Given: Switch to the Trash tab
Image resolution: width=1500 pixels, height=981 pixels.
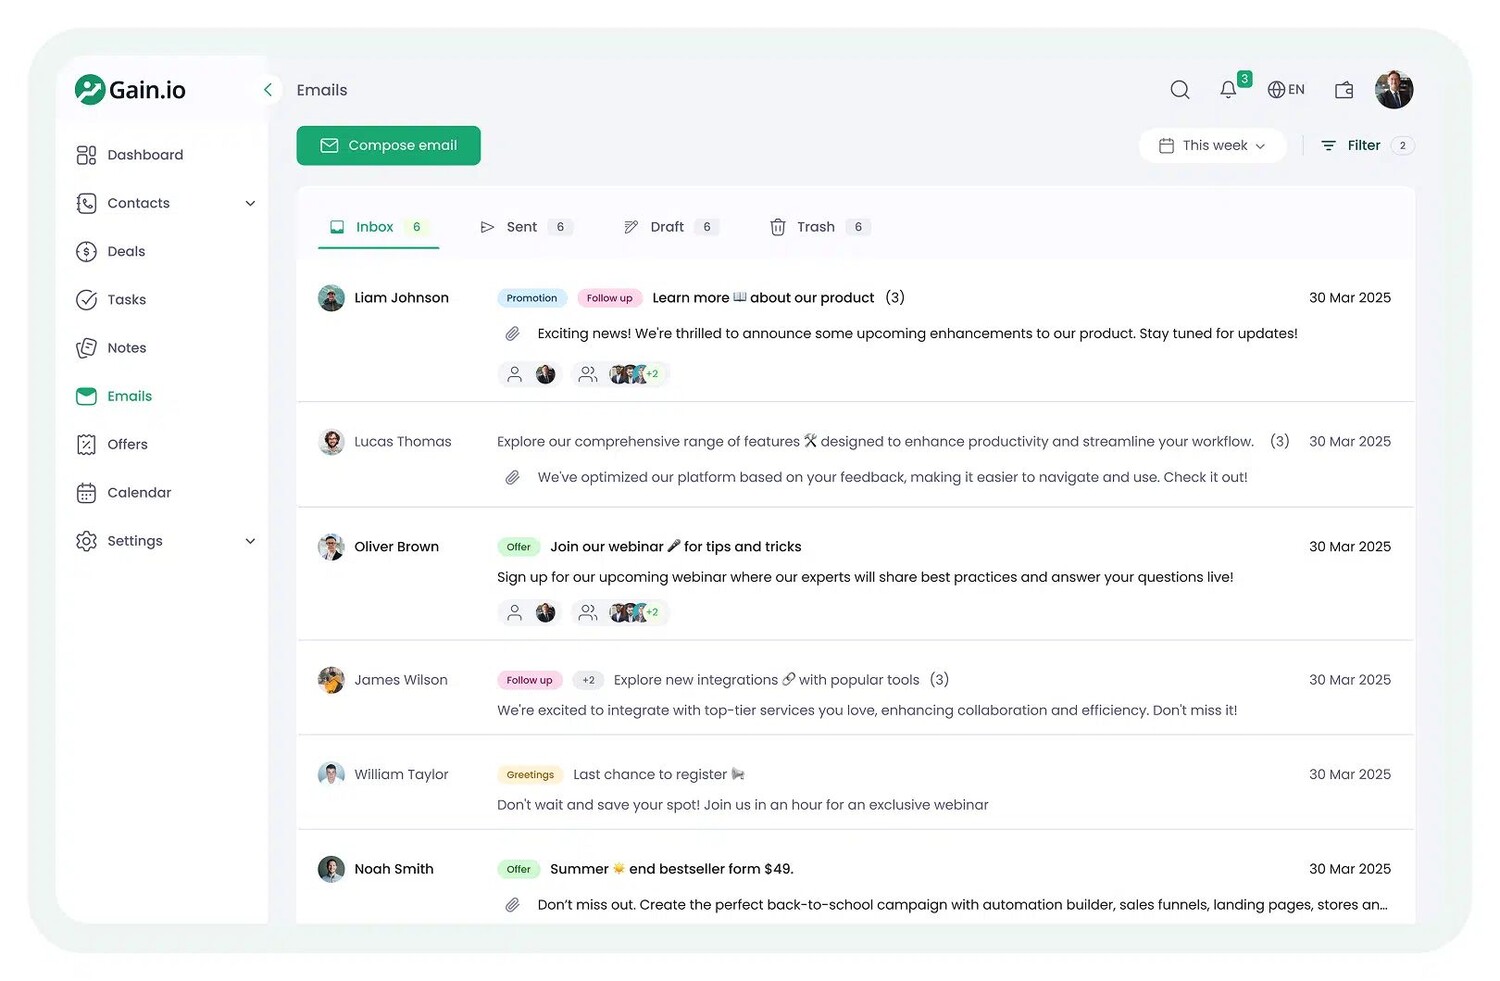Looking at the screenshot, I should pyautogui.click(x=815, y=227).
